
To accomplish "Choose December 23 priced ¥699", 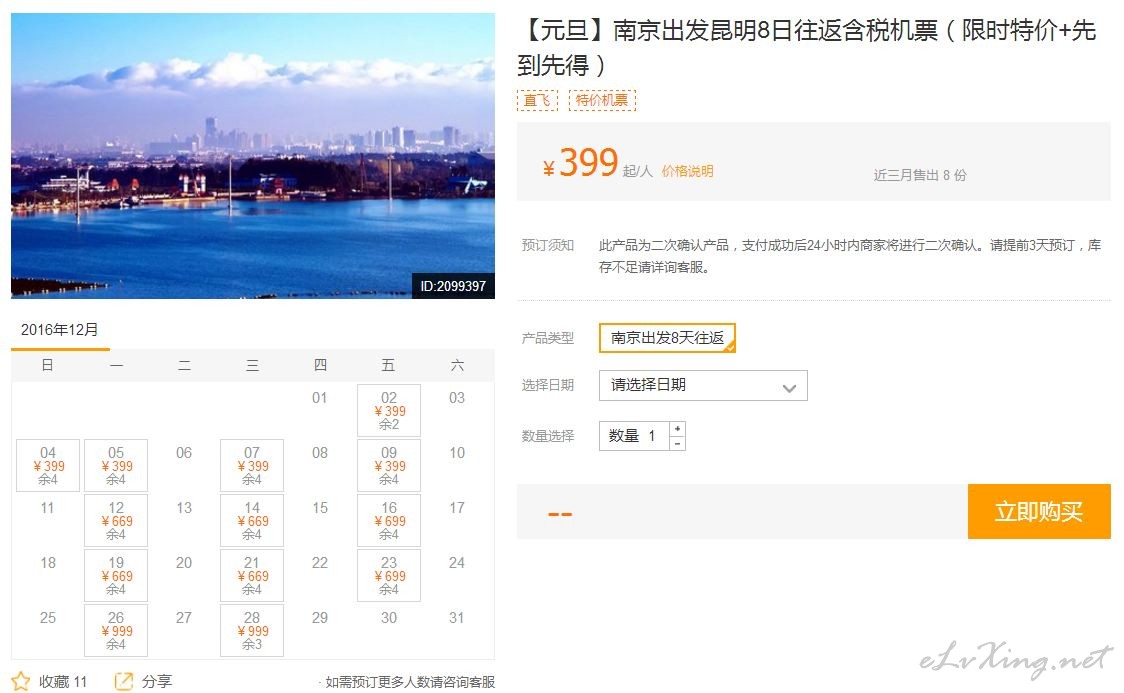I will pos(389,575).
